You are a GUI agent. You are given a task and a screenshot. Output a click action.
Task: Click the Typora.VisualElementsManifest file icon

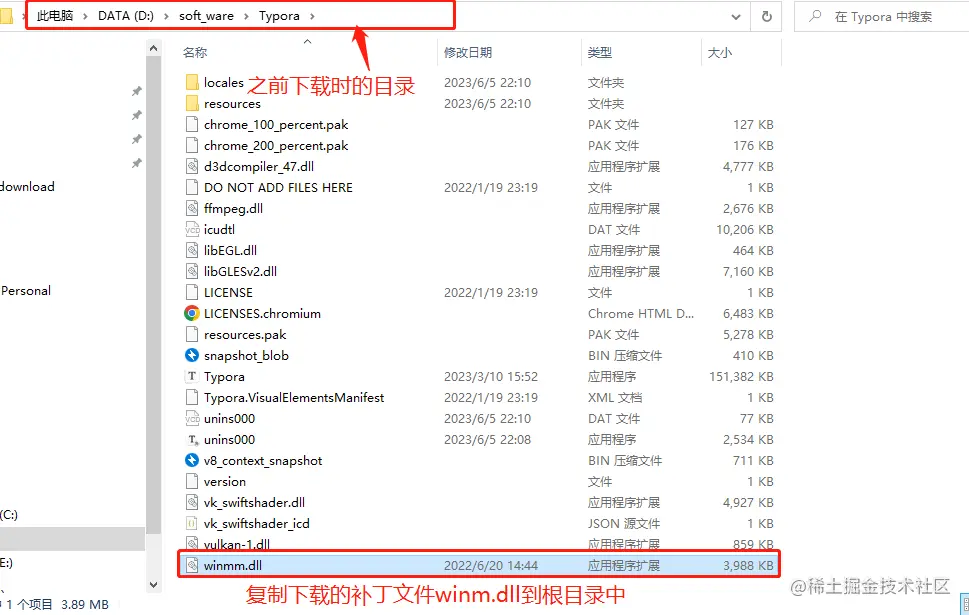click(192, 397)
